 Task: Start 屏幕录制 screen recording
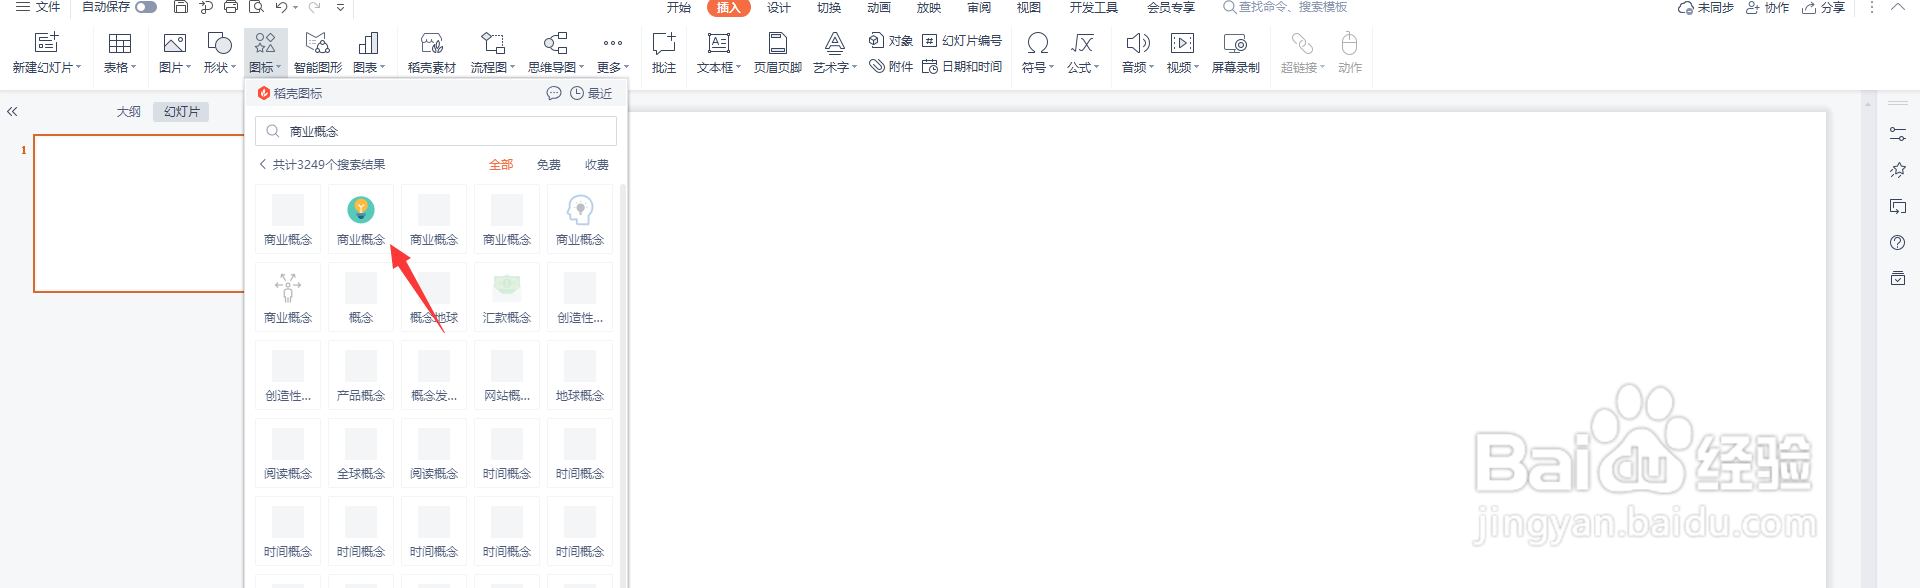tap(1236, 53)
